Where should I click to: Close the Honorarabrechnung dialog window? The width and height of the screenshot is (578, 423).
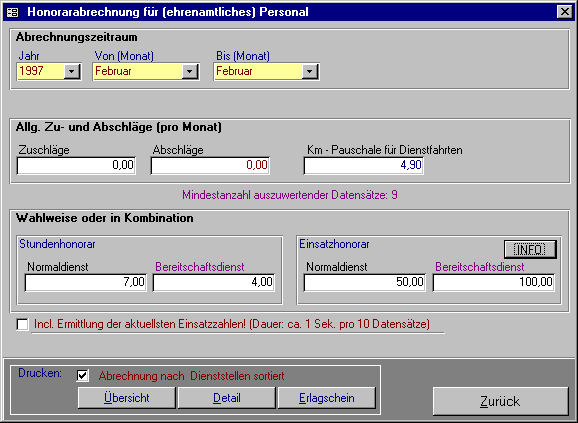click(564, 12)
